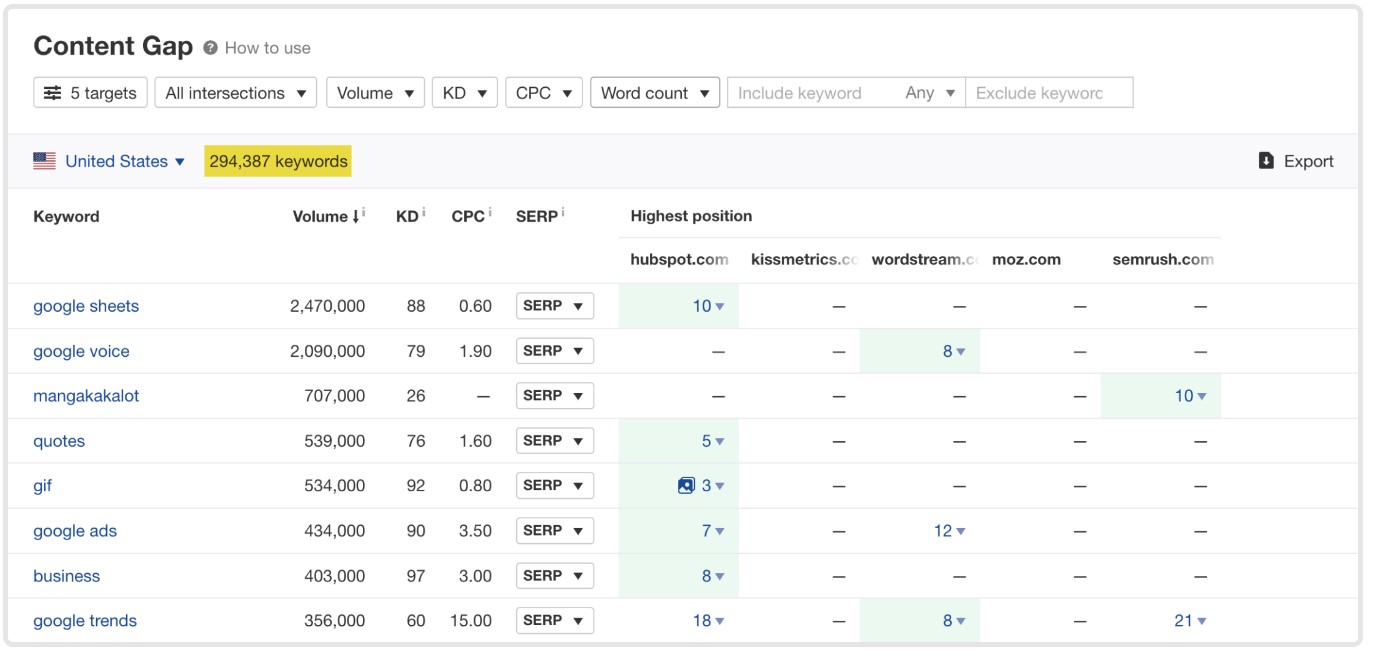Open the gif keyword link
Viewport: 1398px width, 661px height.
(x=42, y=486)
